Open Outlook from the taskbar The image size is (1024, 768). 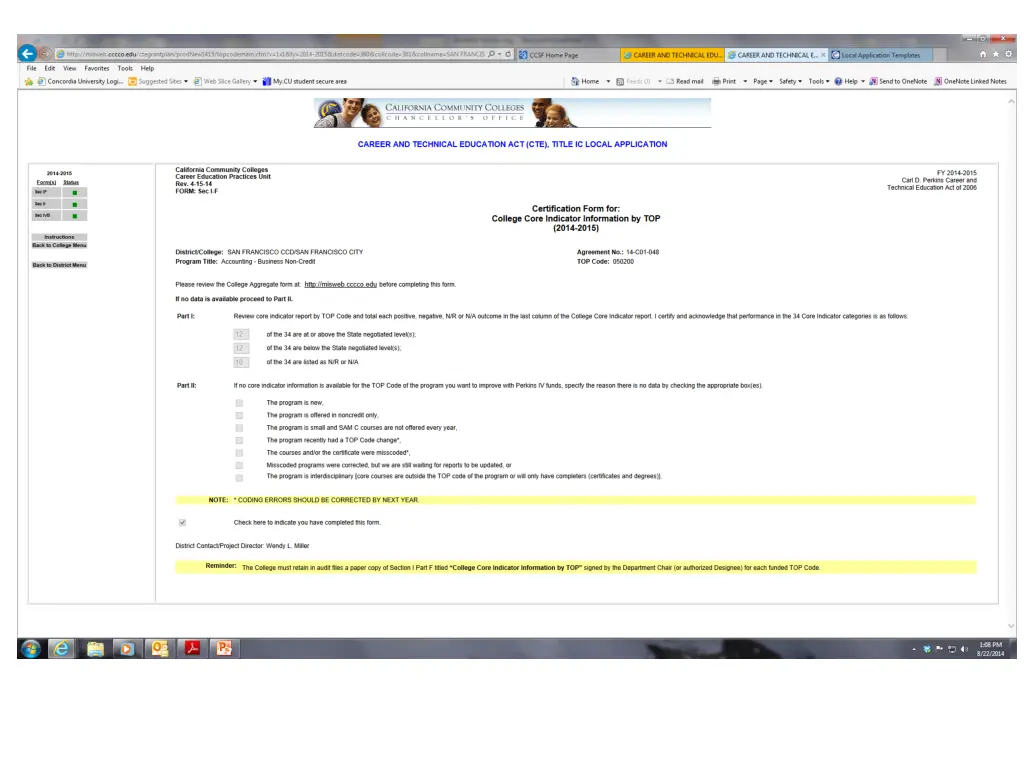159,648
